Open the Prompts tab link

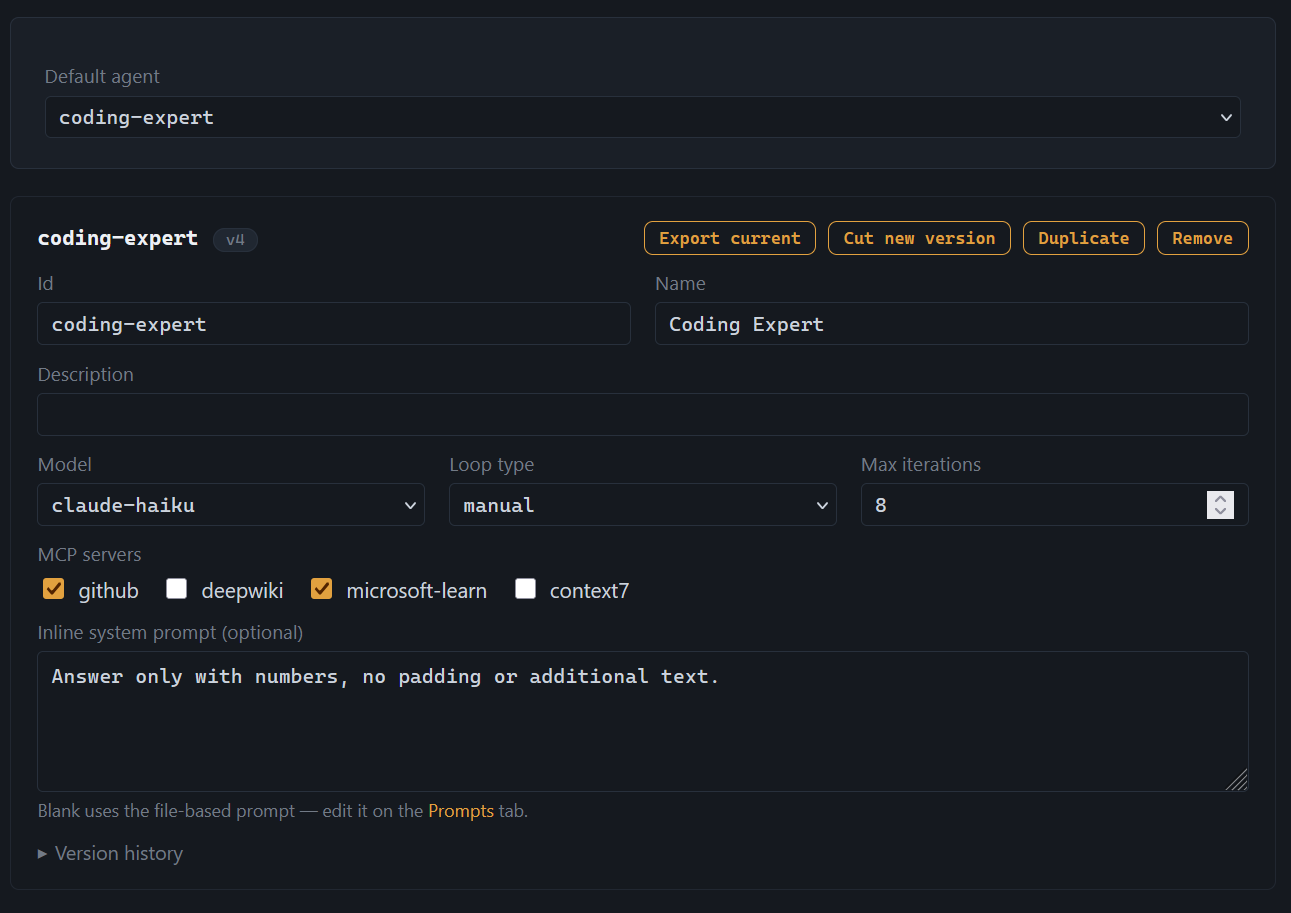pyautogui.click(x=461, y=811)
